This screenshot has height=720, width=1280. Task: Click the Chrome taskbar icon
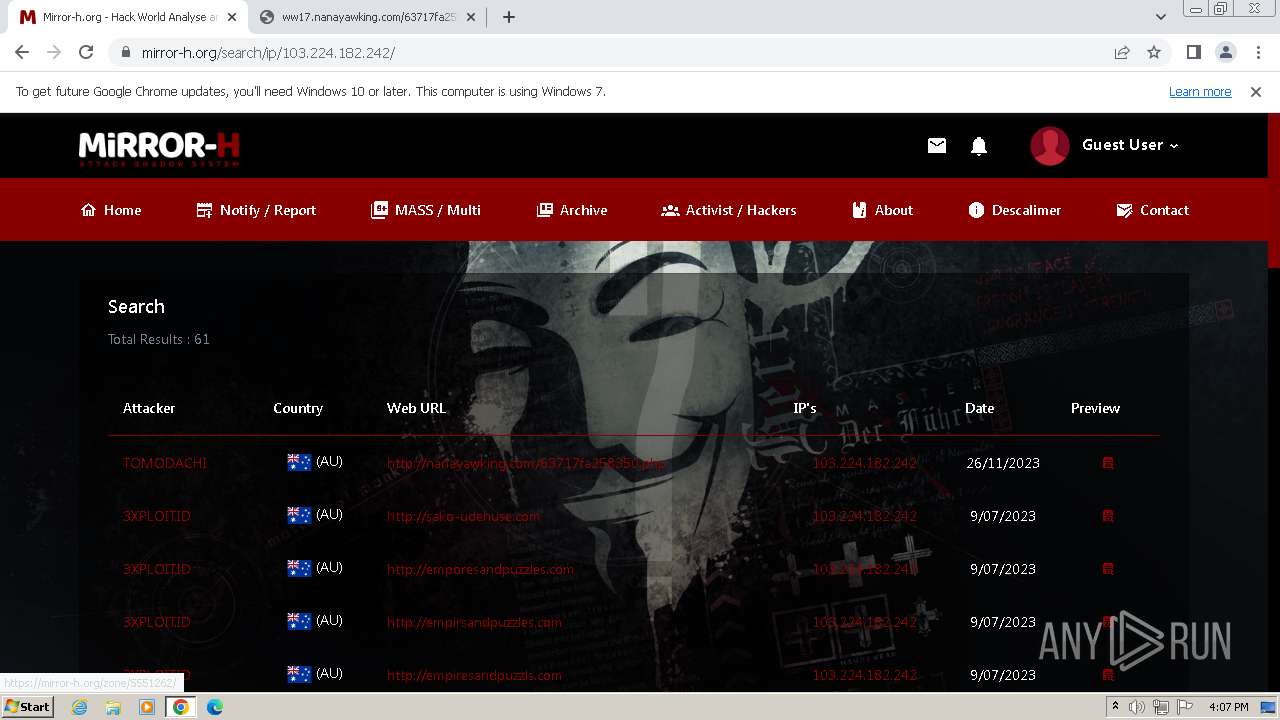(x=181, y=707)
